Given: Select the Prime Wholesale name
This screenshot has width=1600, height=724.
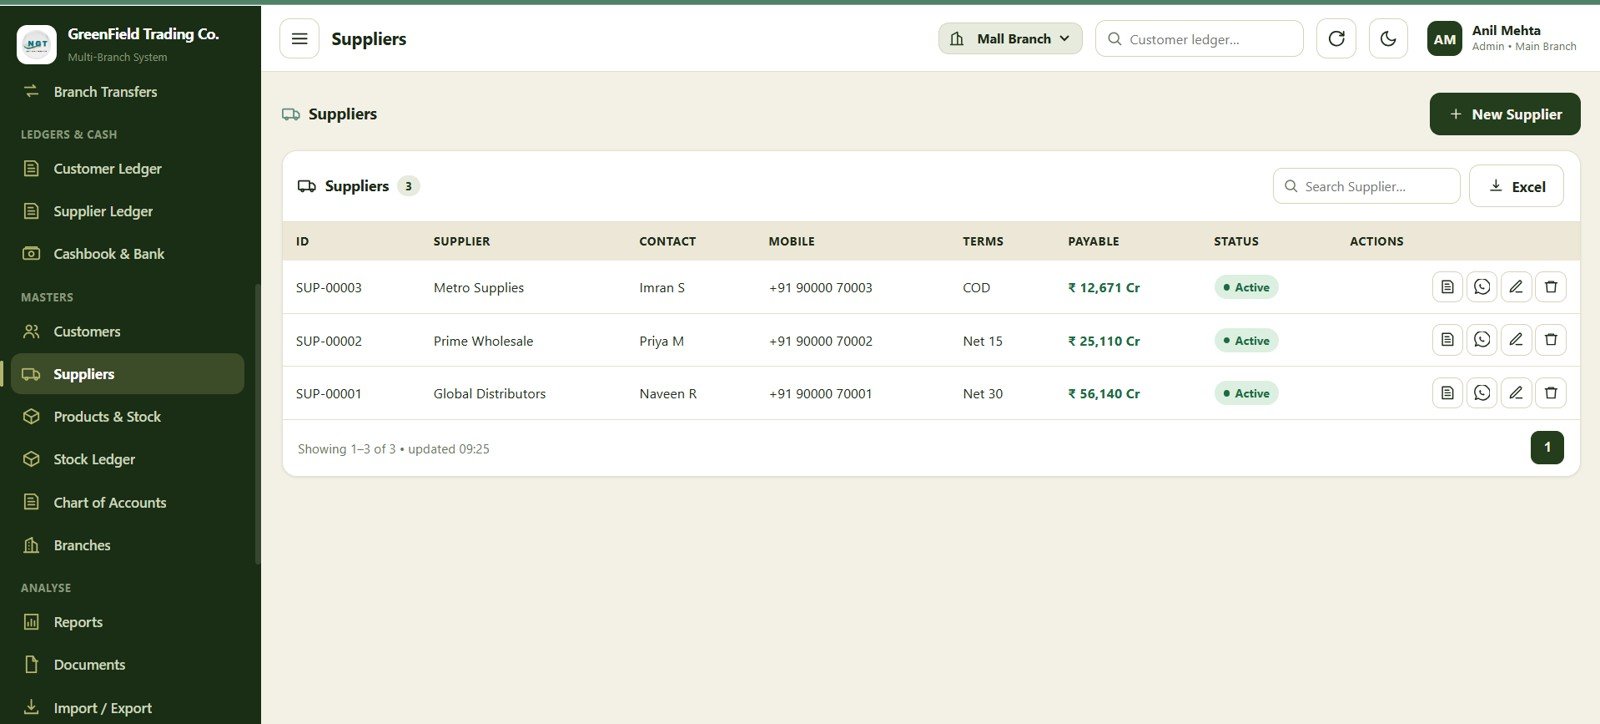Looking at the screenshot, I should pyautogui.click(x=484, y=341).
